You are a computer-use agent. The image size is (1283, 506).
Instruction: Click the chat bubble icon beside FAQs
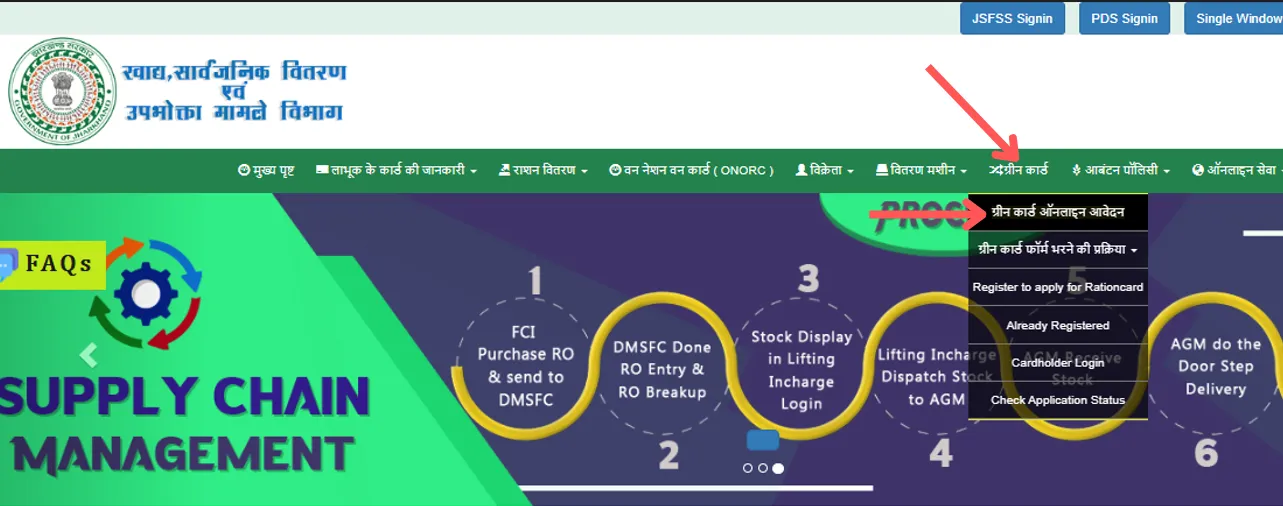pyautogui.click(x=8, y=266)
